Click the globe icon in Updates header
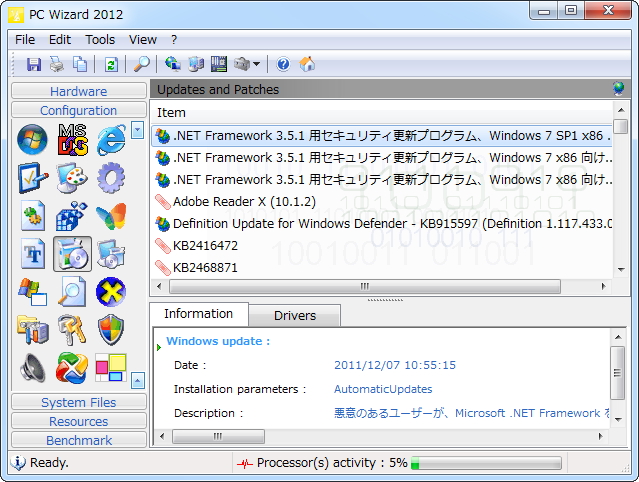Screen dimensions: 639x482 [618, 88]
